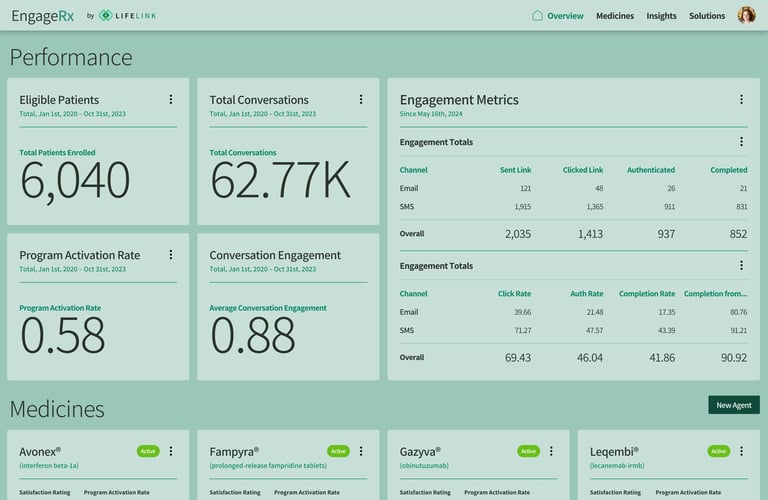
Task: Click Email sent link value 121
Action: coord(526,189)
